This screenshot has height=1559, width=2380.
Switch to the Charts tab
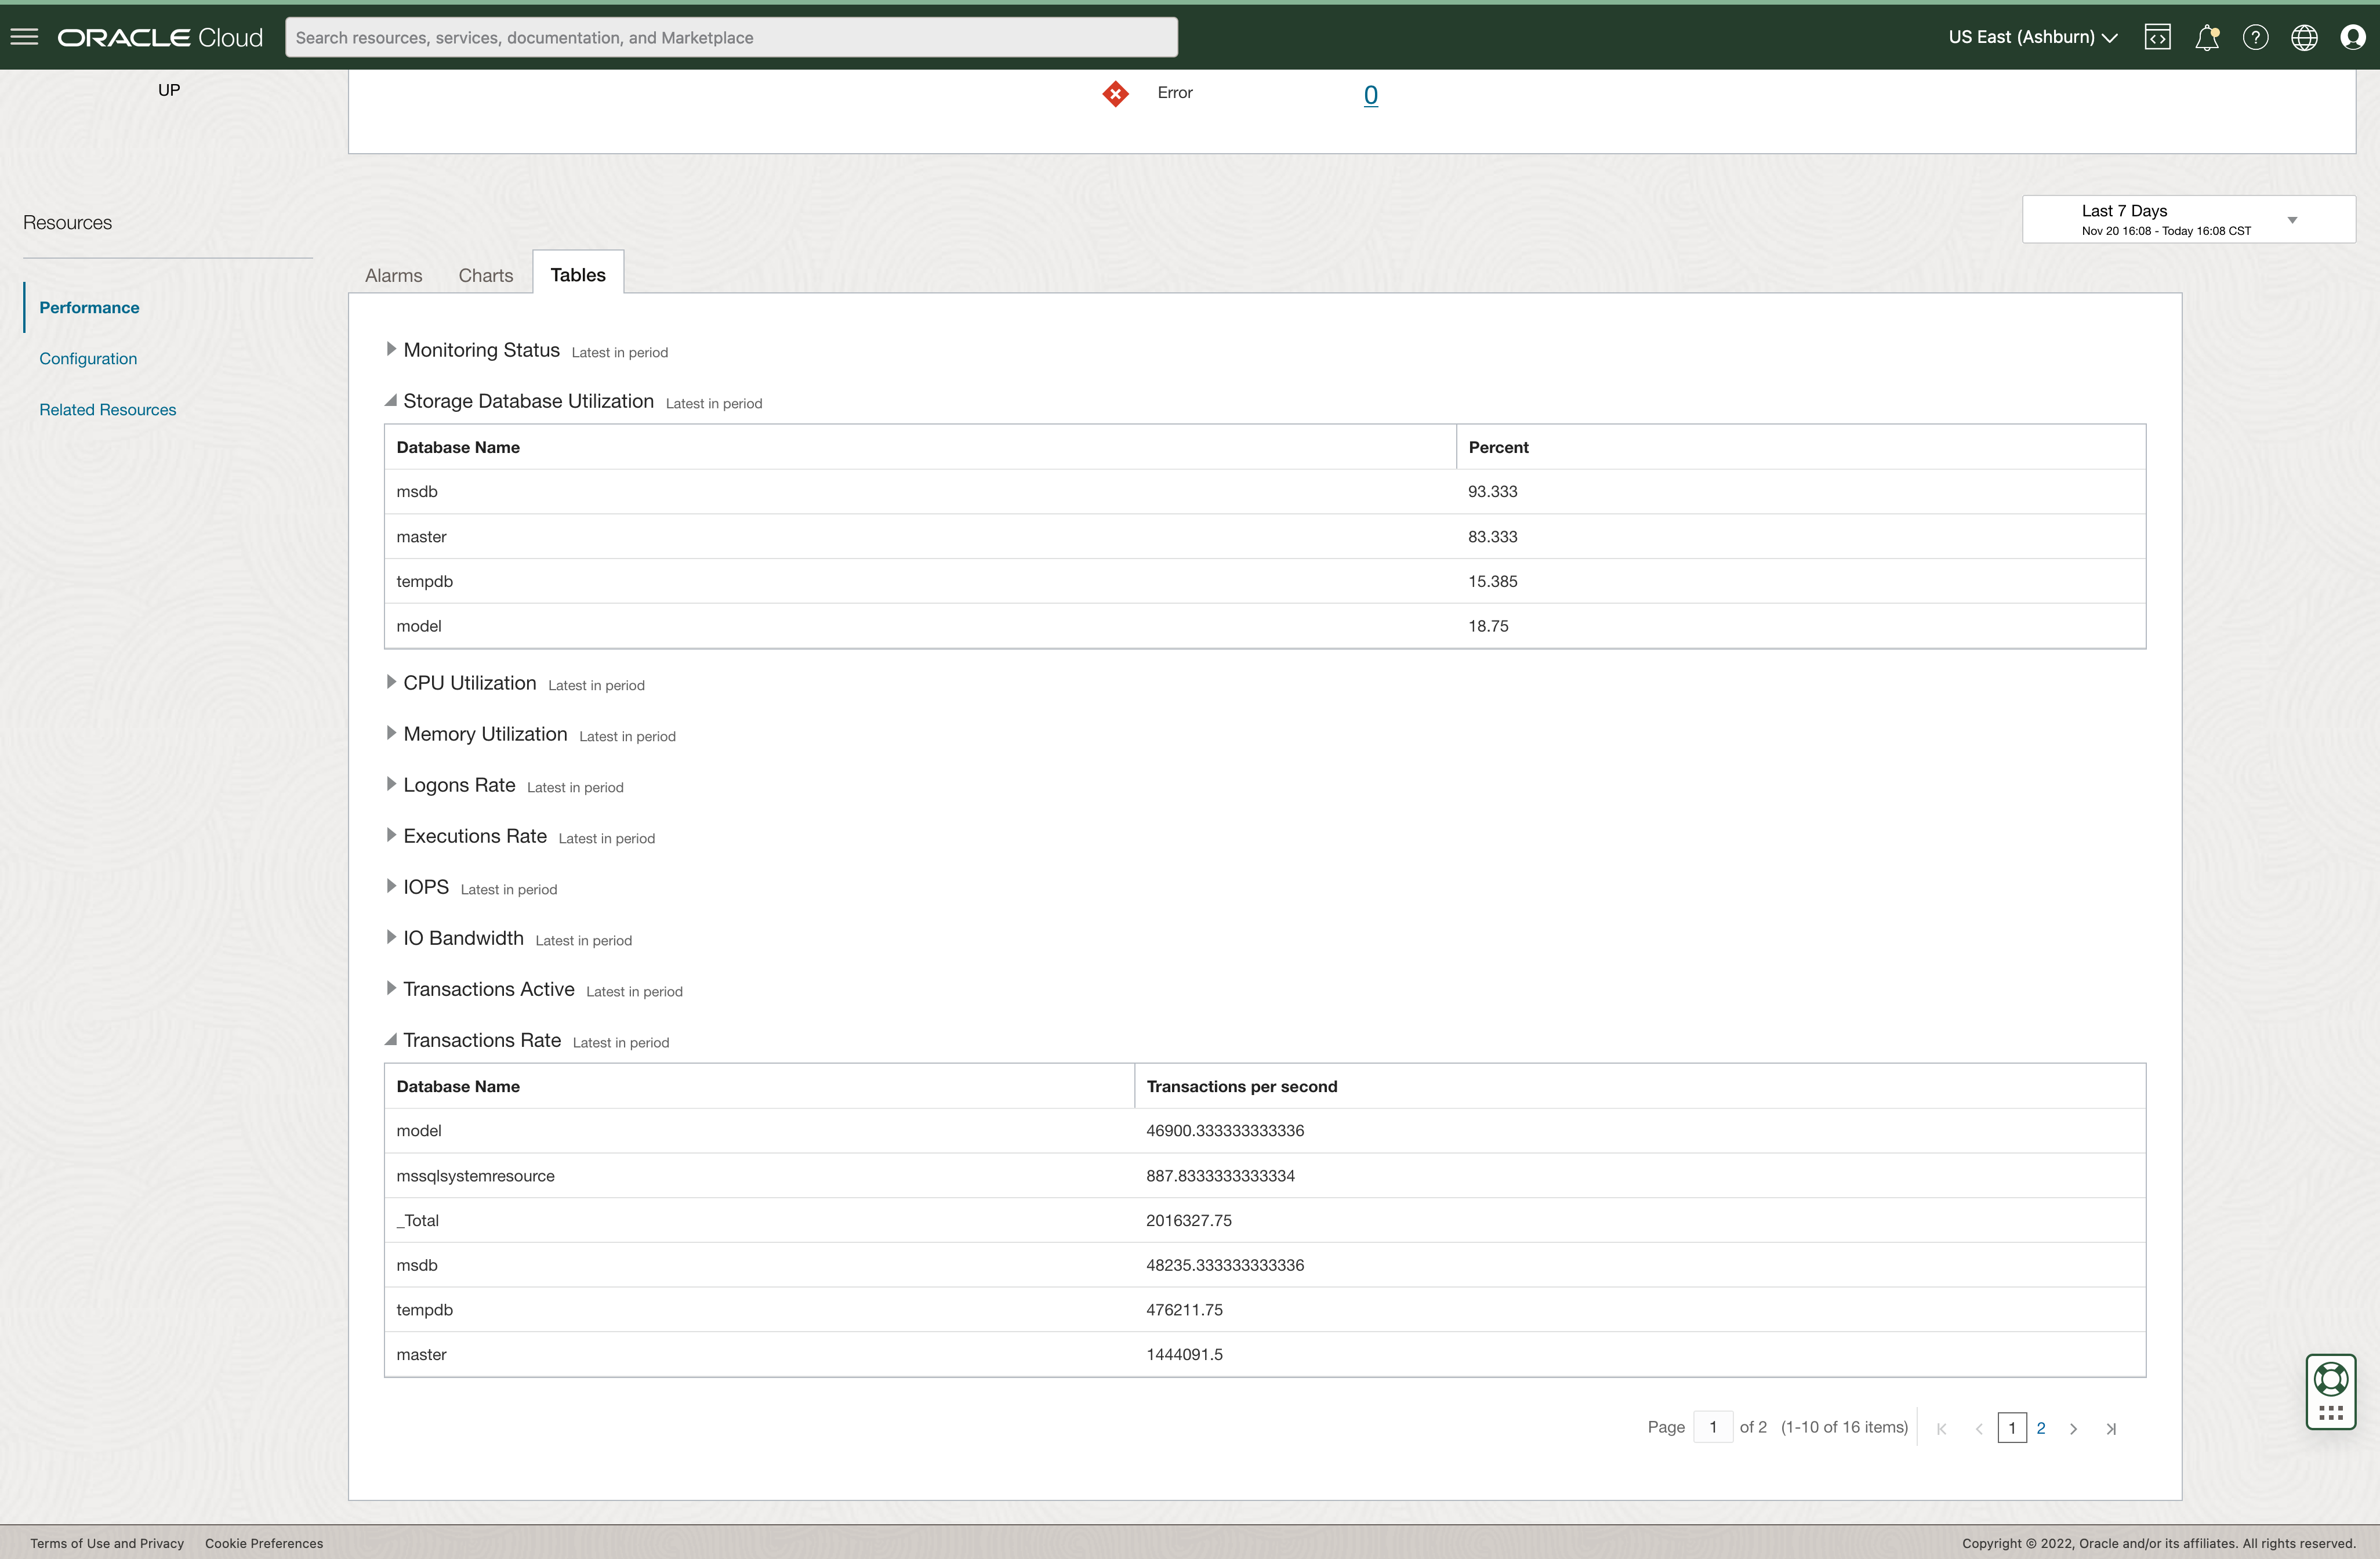(485, 275)
